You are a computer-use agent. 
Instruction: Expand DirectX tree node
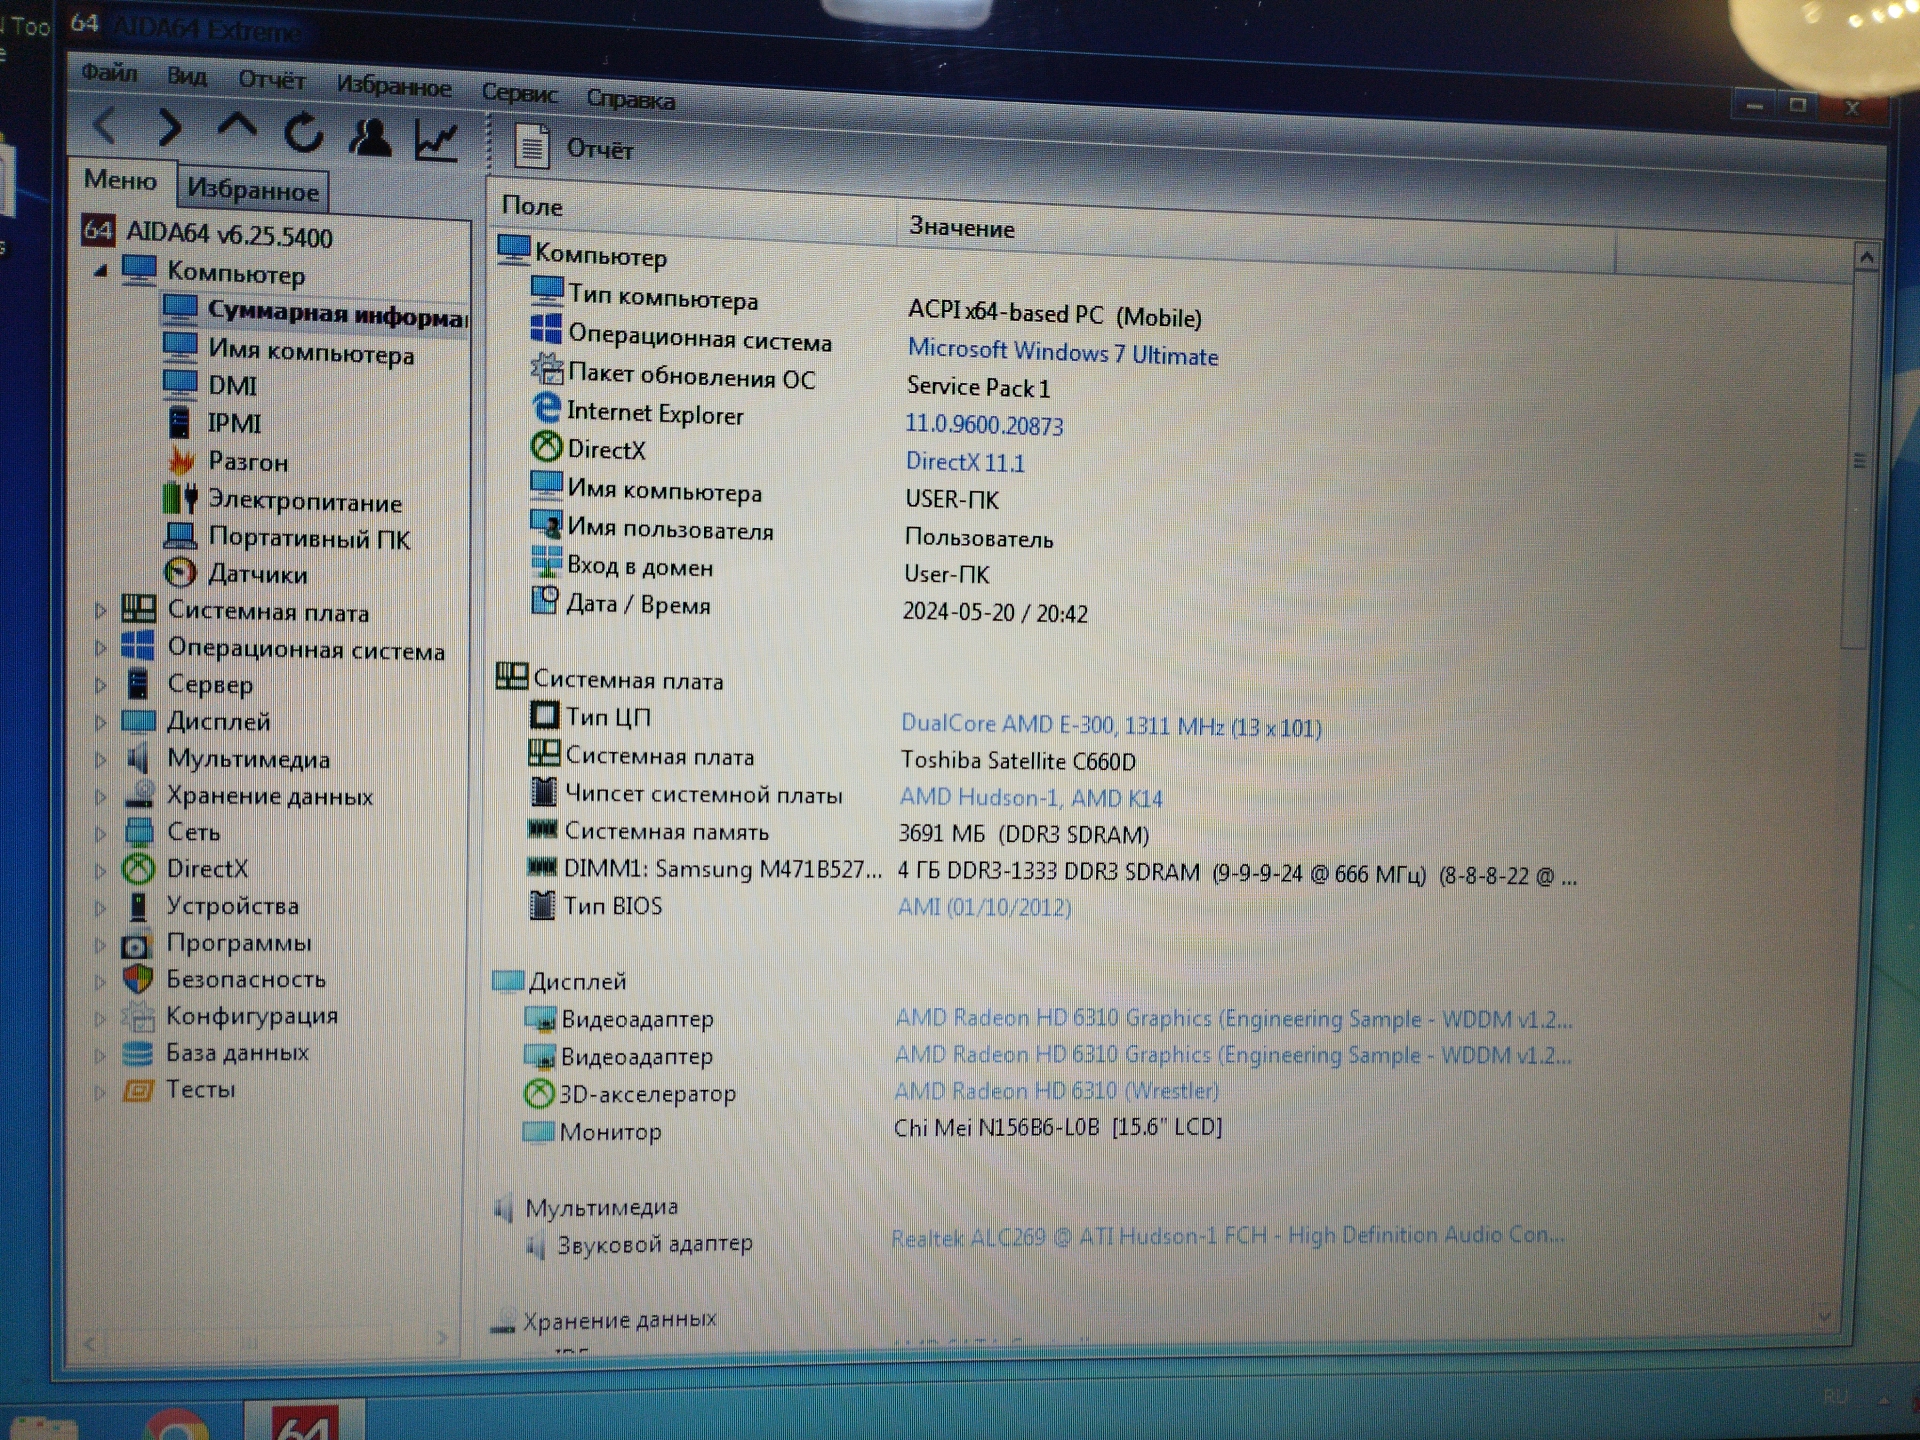coord(100,870)
